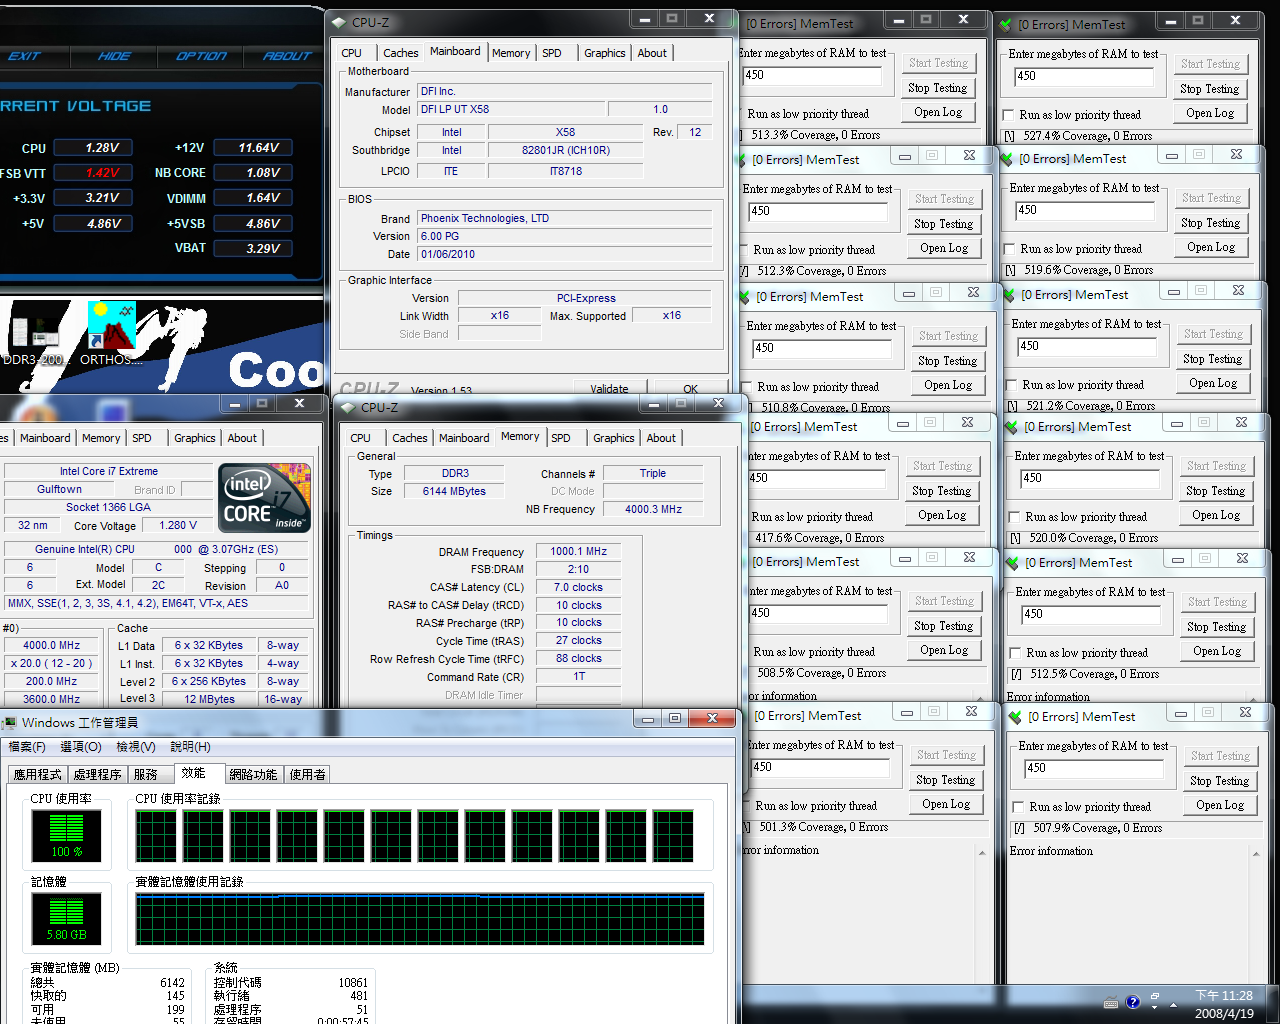Click Stop Testing in MemTest with 417.6% coverage
The image size is (1280, 1024).
(x=942, y=491)
